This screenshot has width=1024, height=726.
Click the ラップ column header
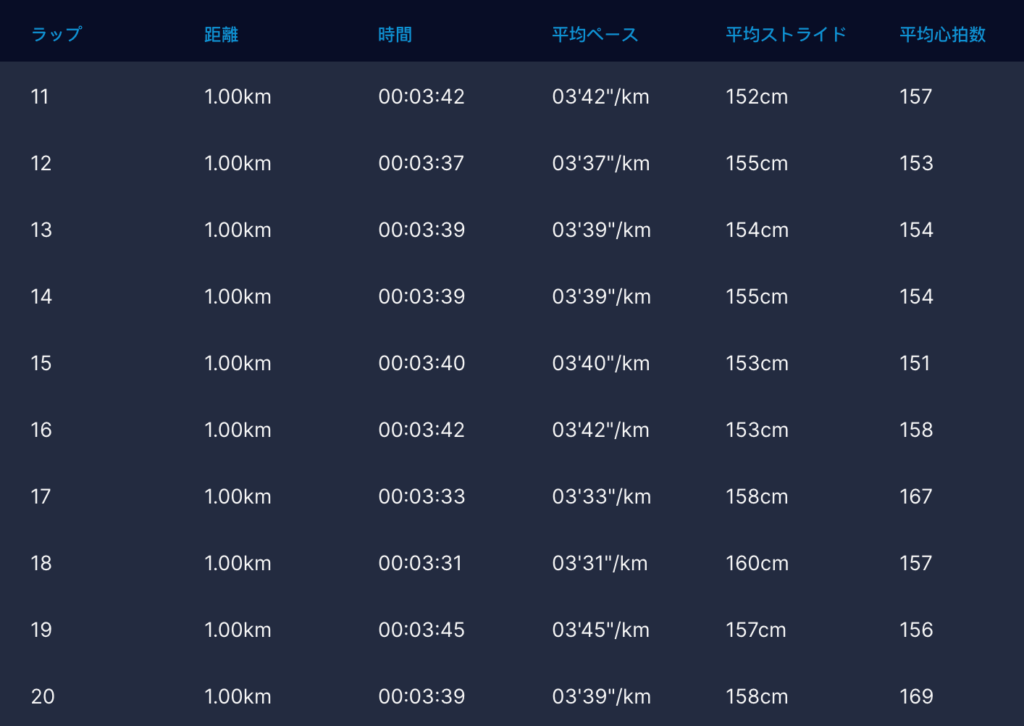pyautogui.click(x=56, y=35)
